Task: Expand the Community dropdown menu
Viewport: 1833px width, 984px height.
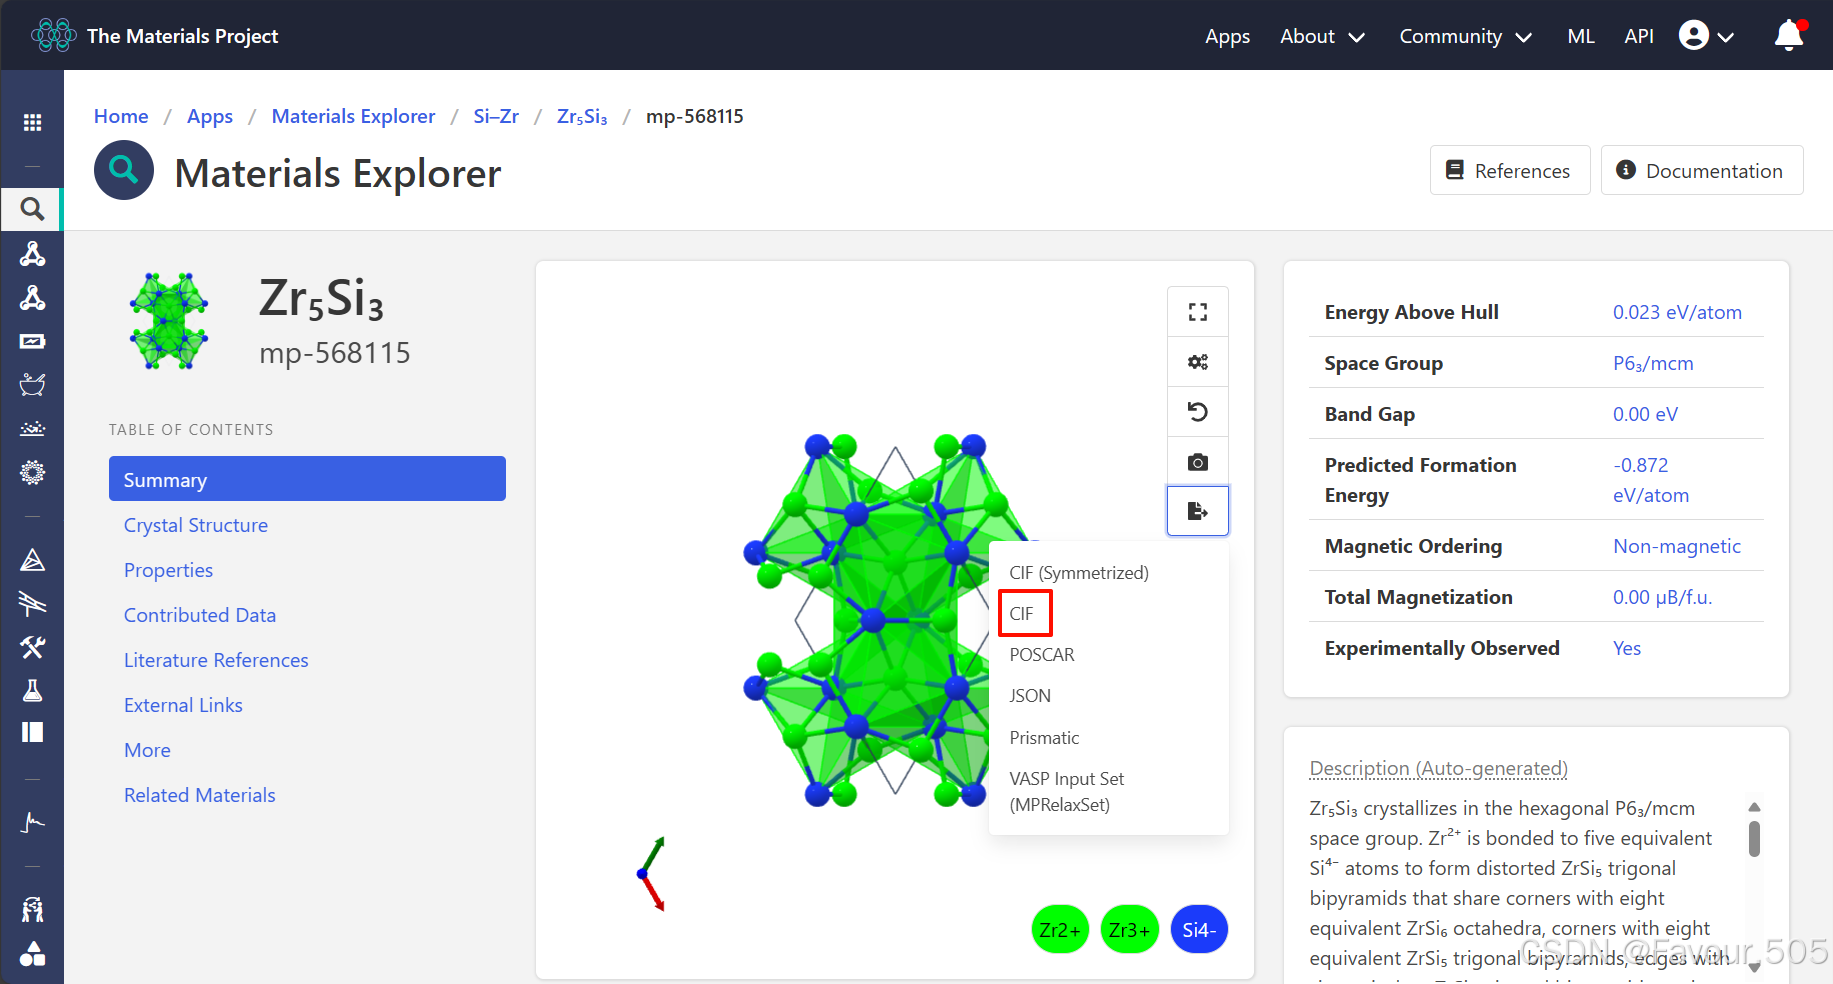Action: pyautogui.click(x=1465, y=36)
